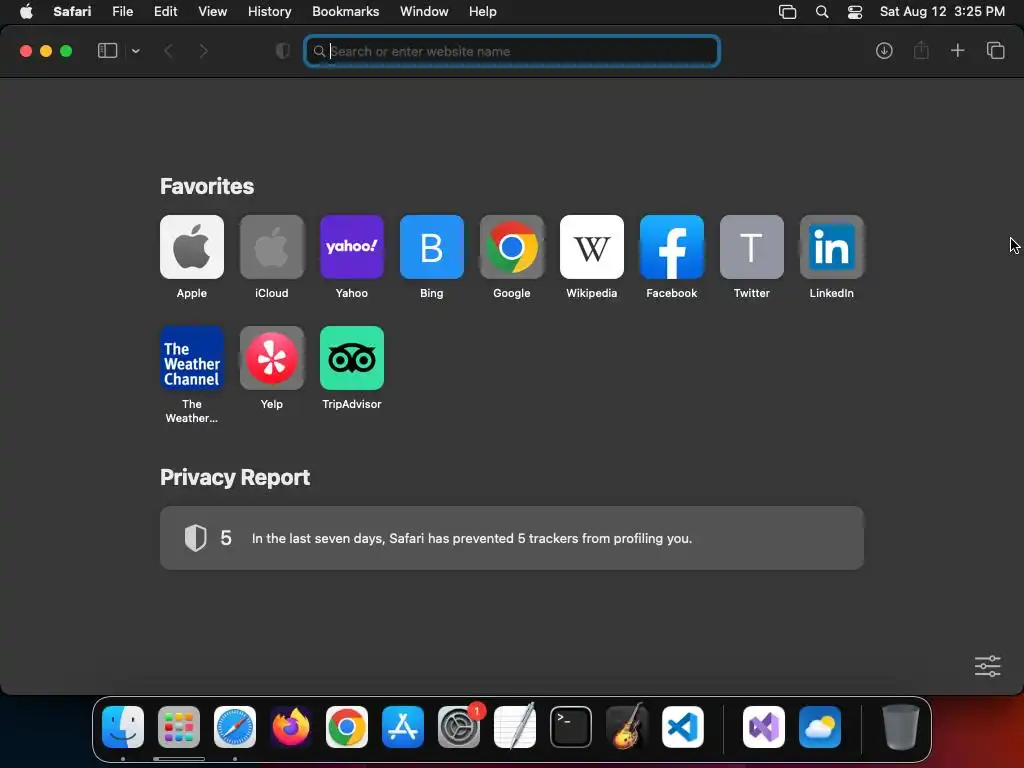Open the Edit menu
This screenshot has height=768, width=1024.
pyautogui.click(x=165, y=12)
